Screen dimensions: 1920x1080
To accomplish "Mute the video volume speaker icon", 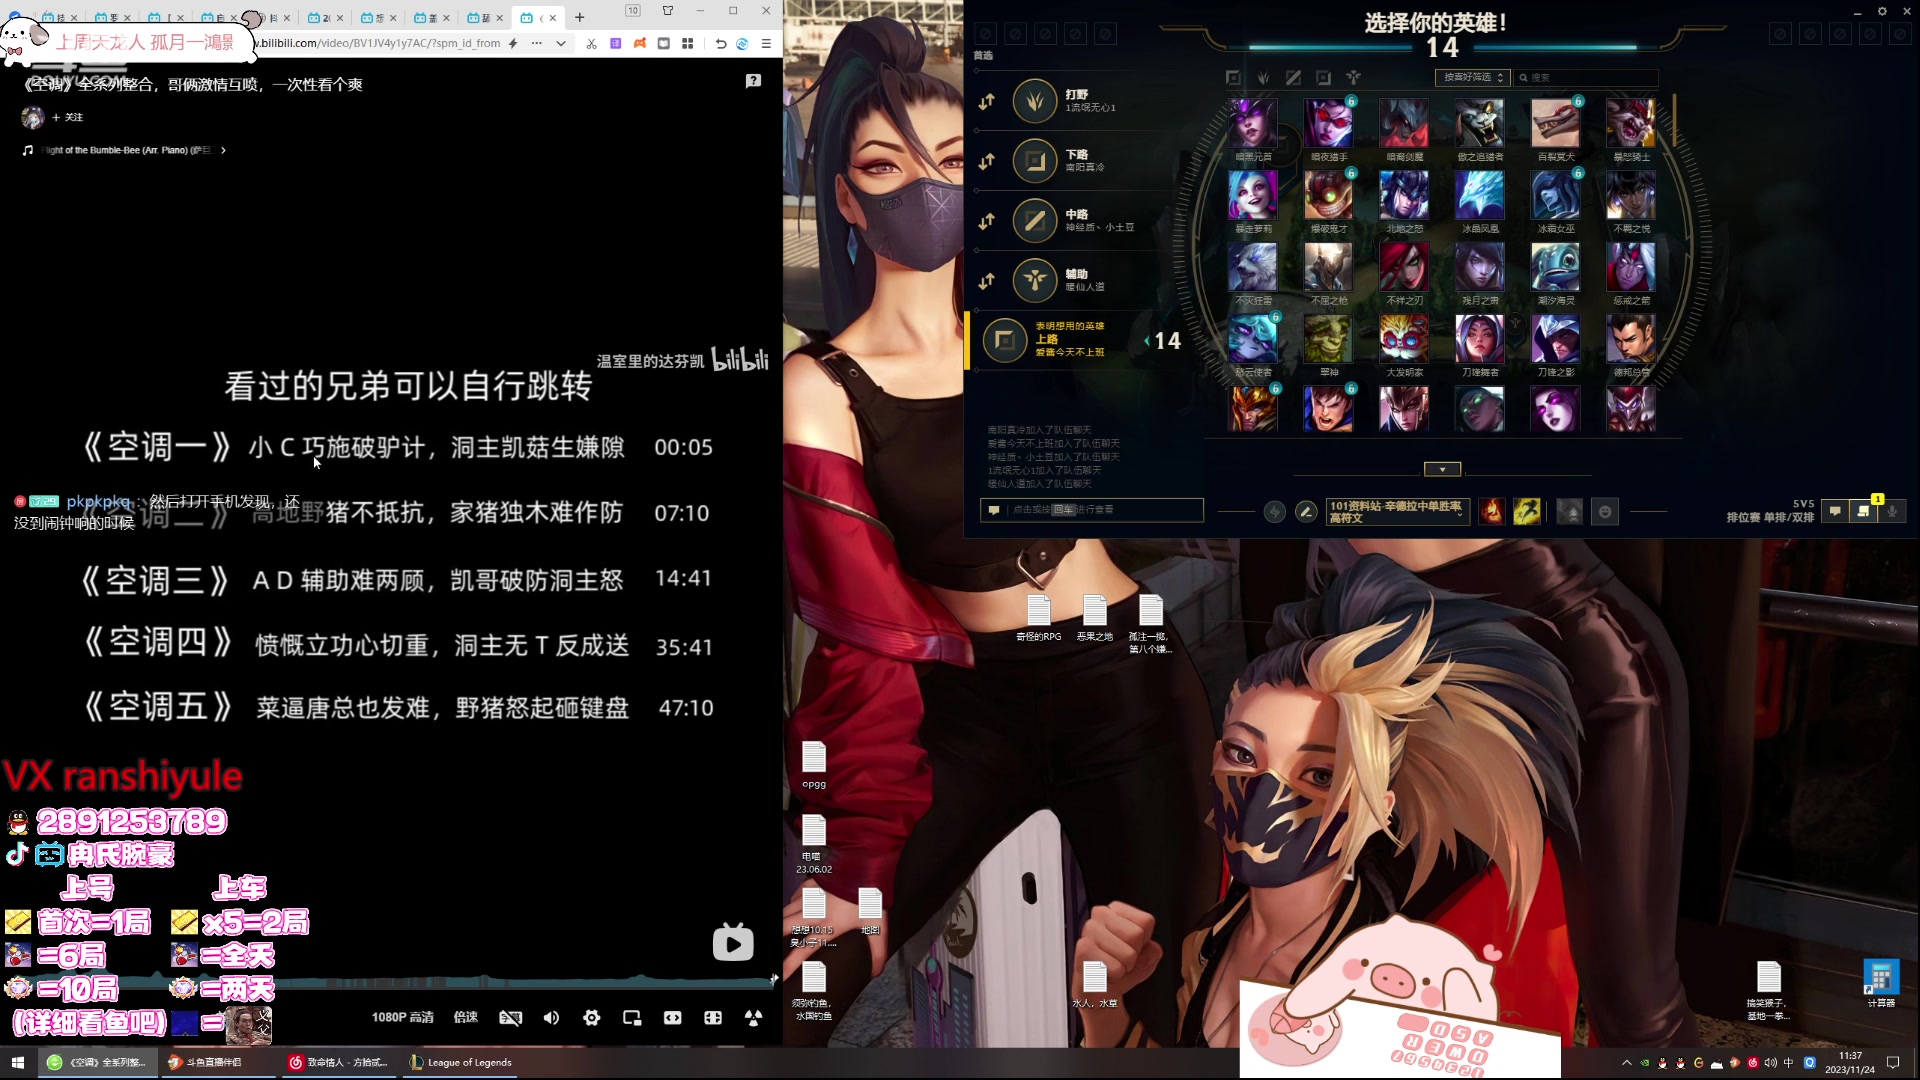I will tap(551, 1018).
